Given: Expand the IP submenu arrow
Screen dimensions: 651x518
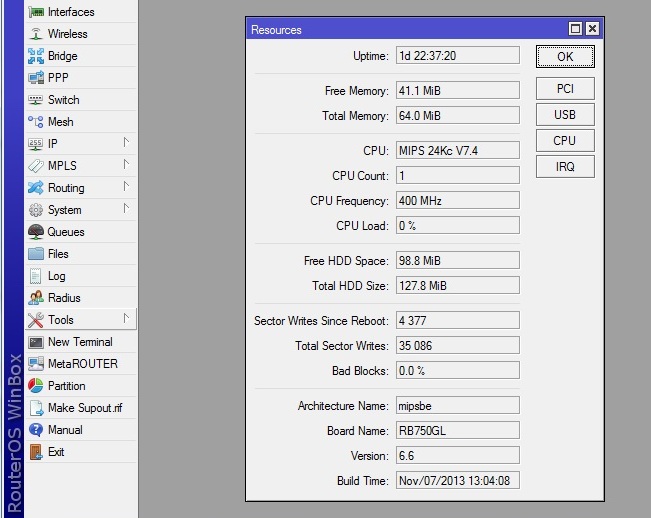Looking at the screenshot, I should 126,142.
